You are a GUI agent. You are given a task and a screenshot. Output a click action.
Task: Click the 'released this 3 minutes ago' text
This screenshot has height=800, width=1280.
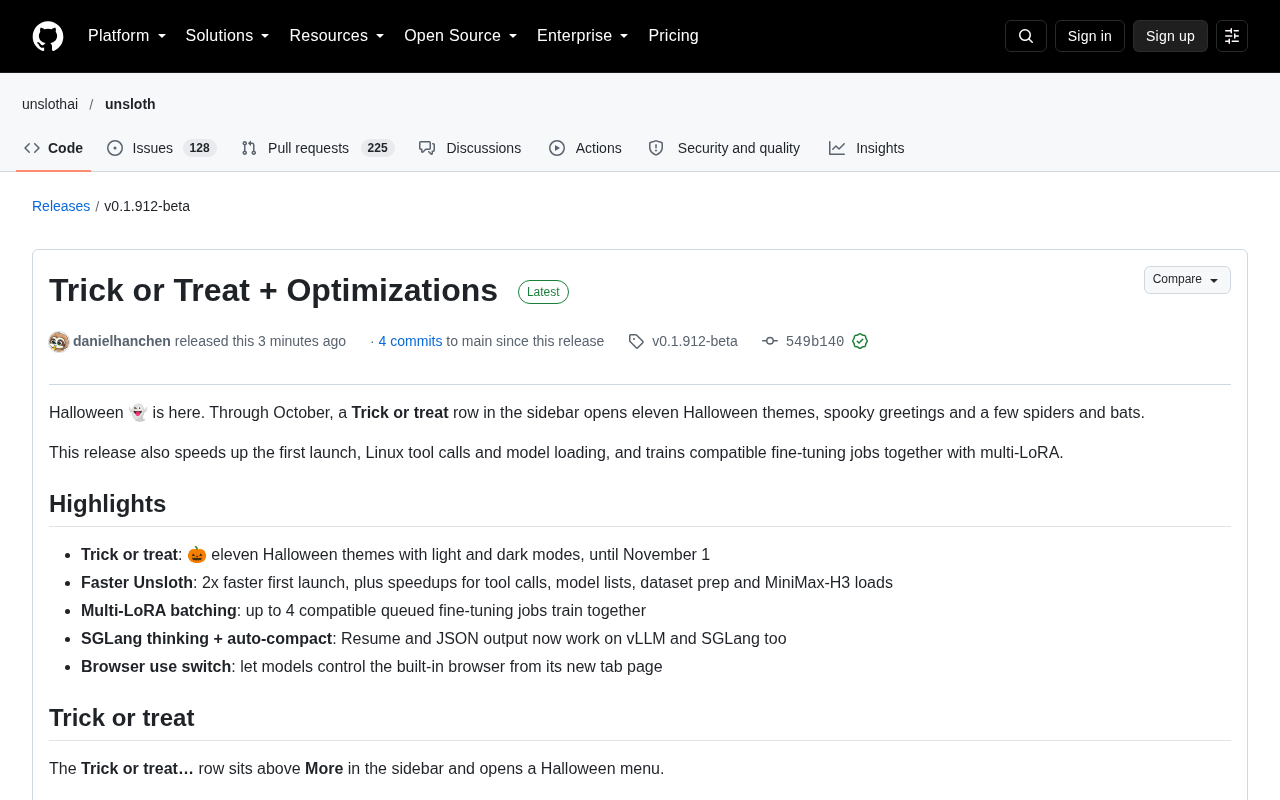pos(260,341)
